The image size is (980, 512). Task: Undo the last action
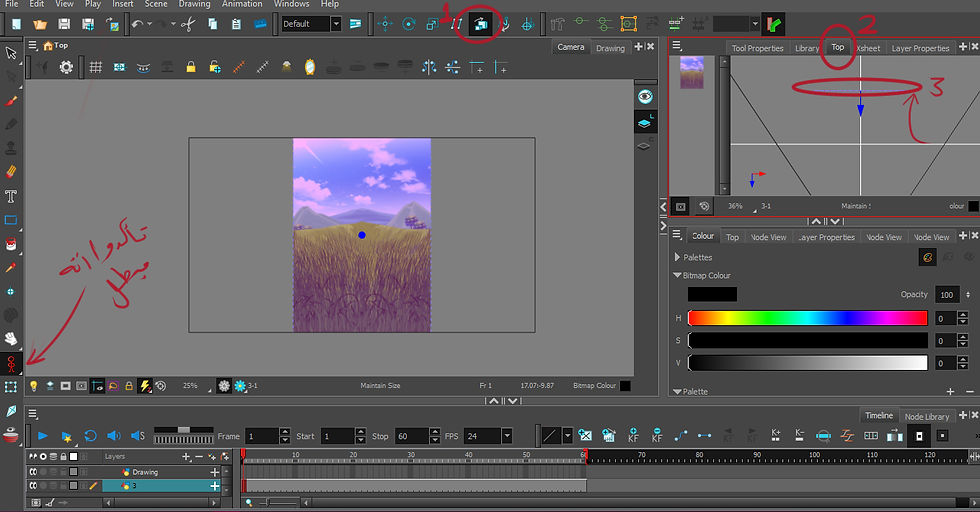pos(137,24)
